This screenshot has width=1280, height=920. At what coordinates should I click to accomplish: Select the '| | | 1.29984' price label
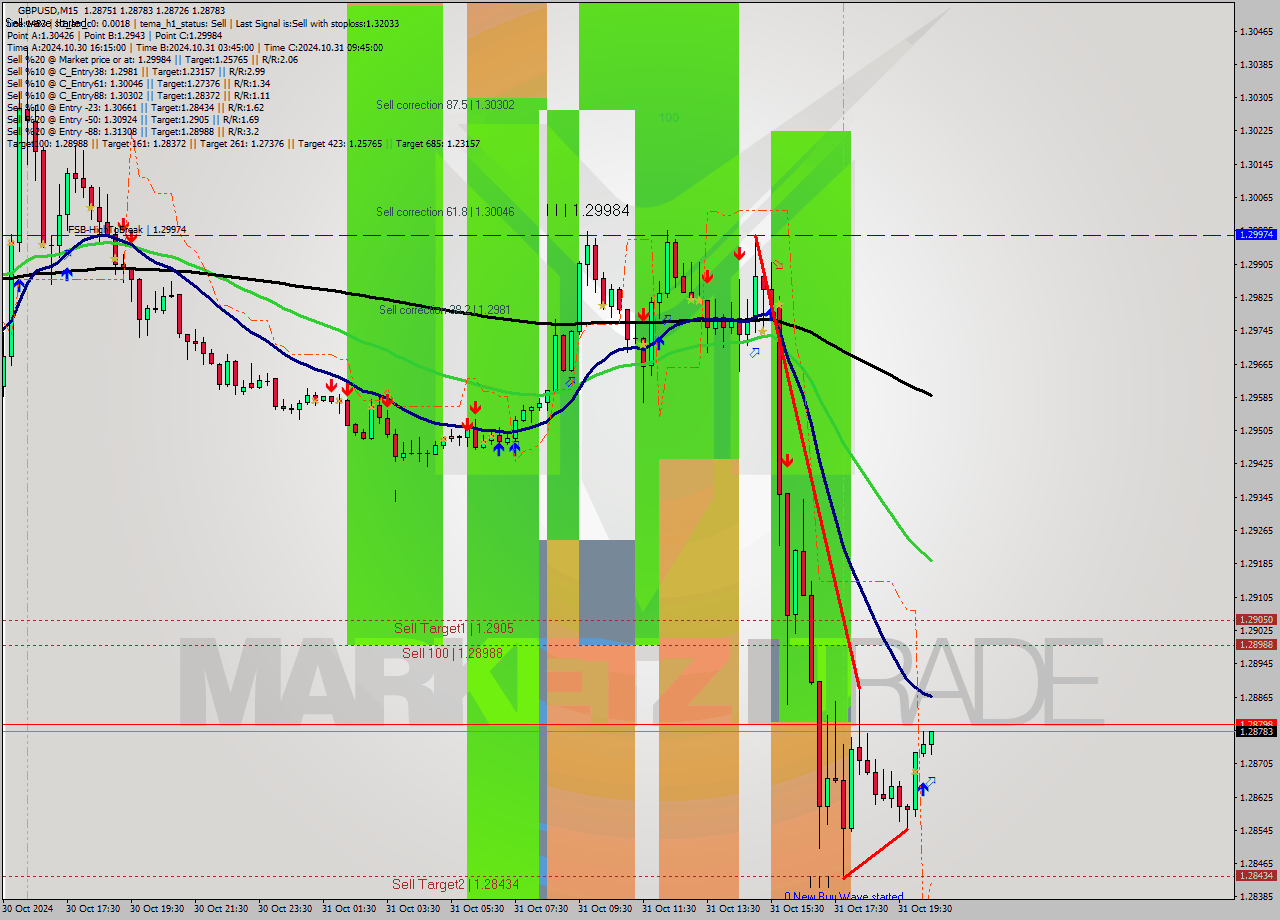pos(588,210)
